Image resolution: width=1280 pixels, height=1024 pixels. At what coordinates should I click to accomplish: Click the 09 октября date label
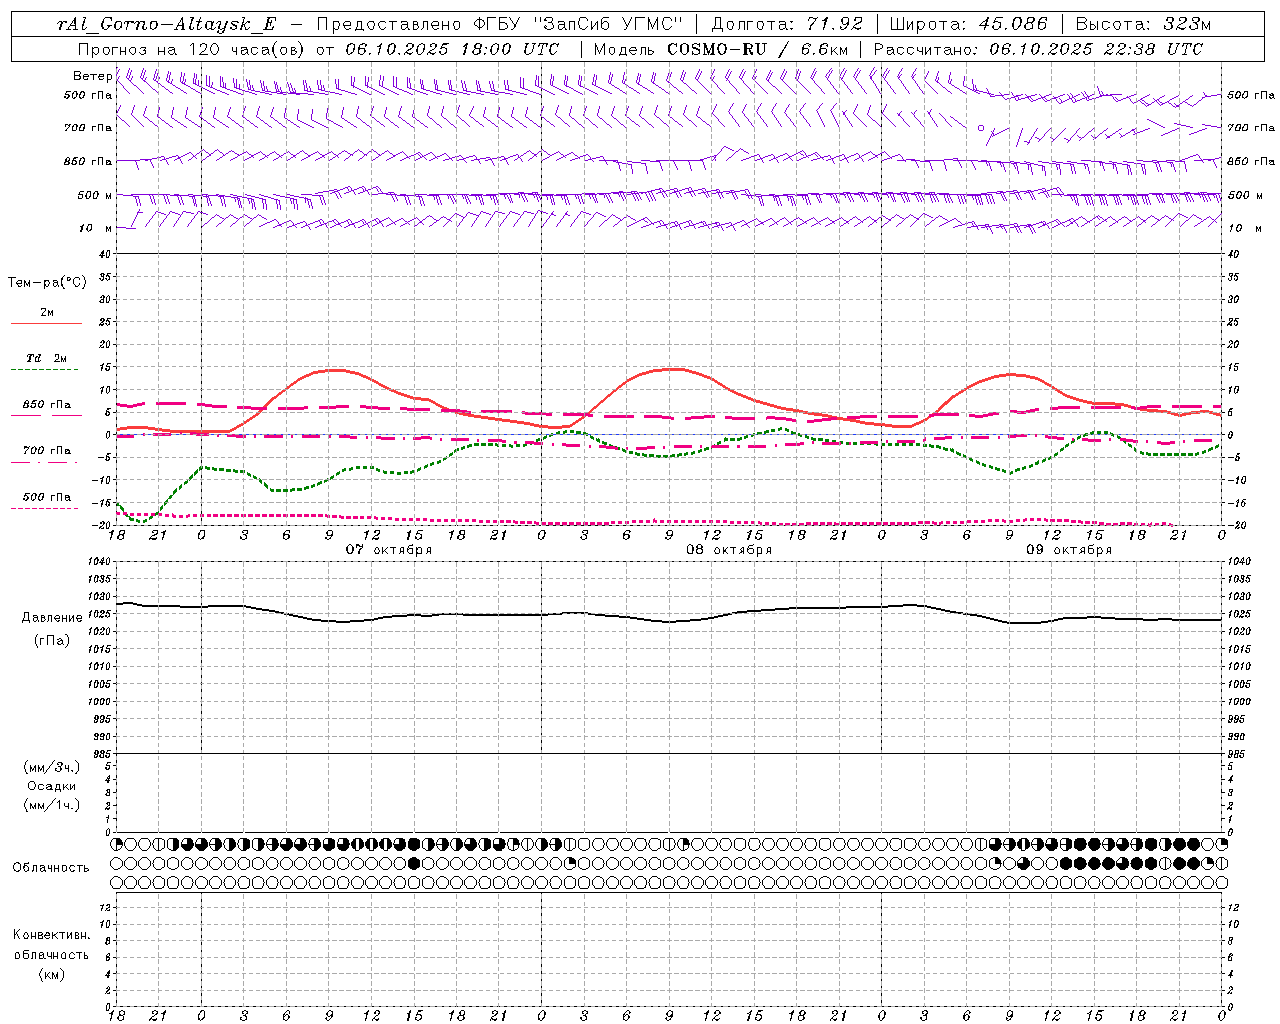(x=1069, y=550)
